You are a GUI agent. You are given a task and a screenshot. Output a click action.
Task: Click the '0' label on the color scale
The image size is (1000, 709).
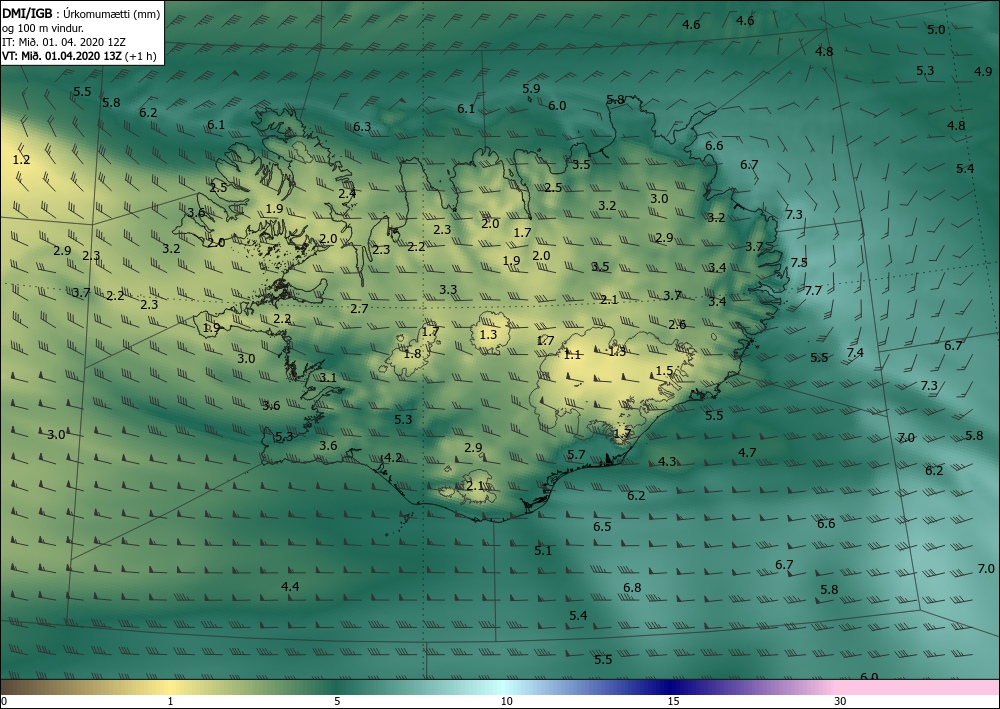pyautogui.click(x=4, y=701)
